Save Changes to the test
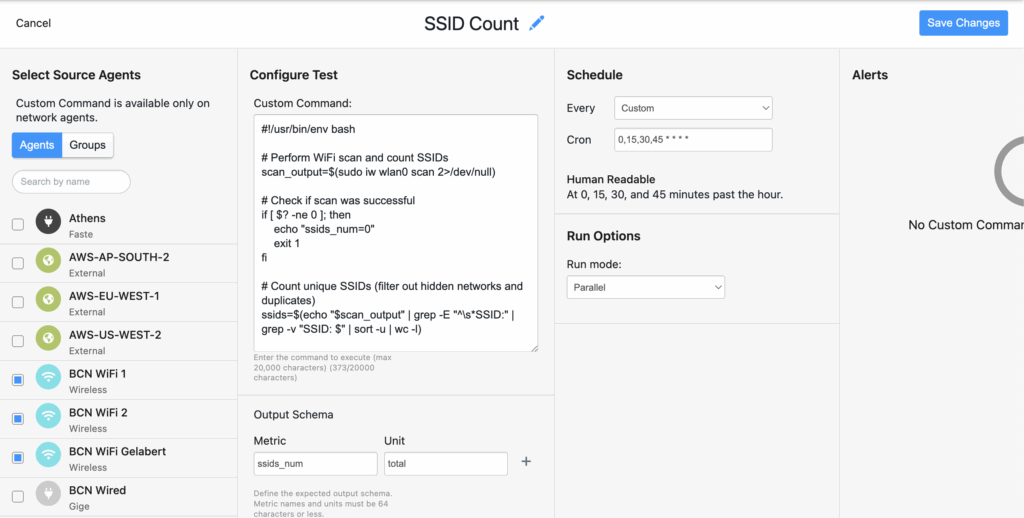 tap(962, 23)
